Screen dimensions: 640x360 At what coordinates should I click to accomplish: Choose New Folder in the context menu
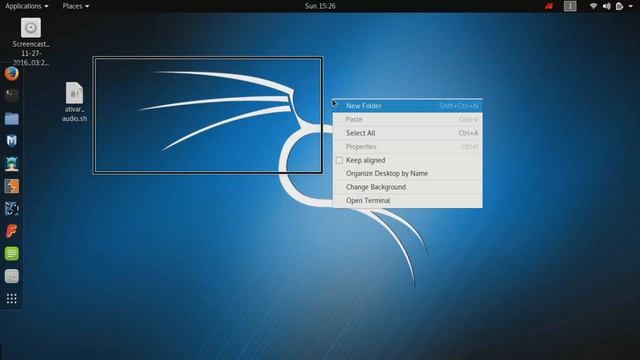(407, 106)
